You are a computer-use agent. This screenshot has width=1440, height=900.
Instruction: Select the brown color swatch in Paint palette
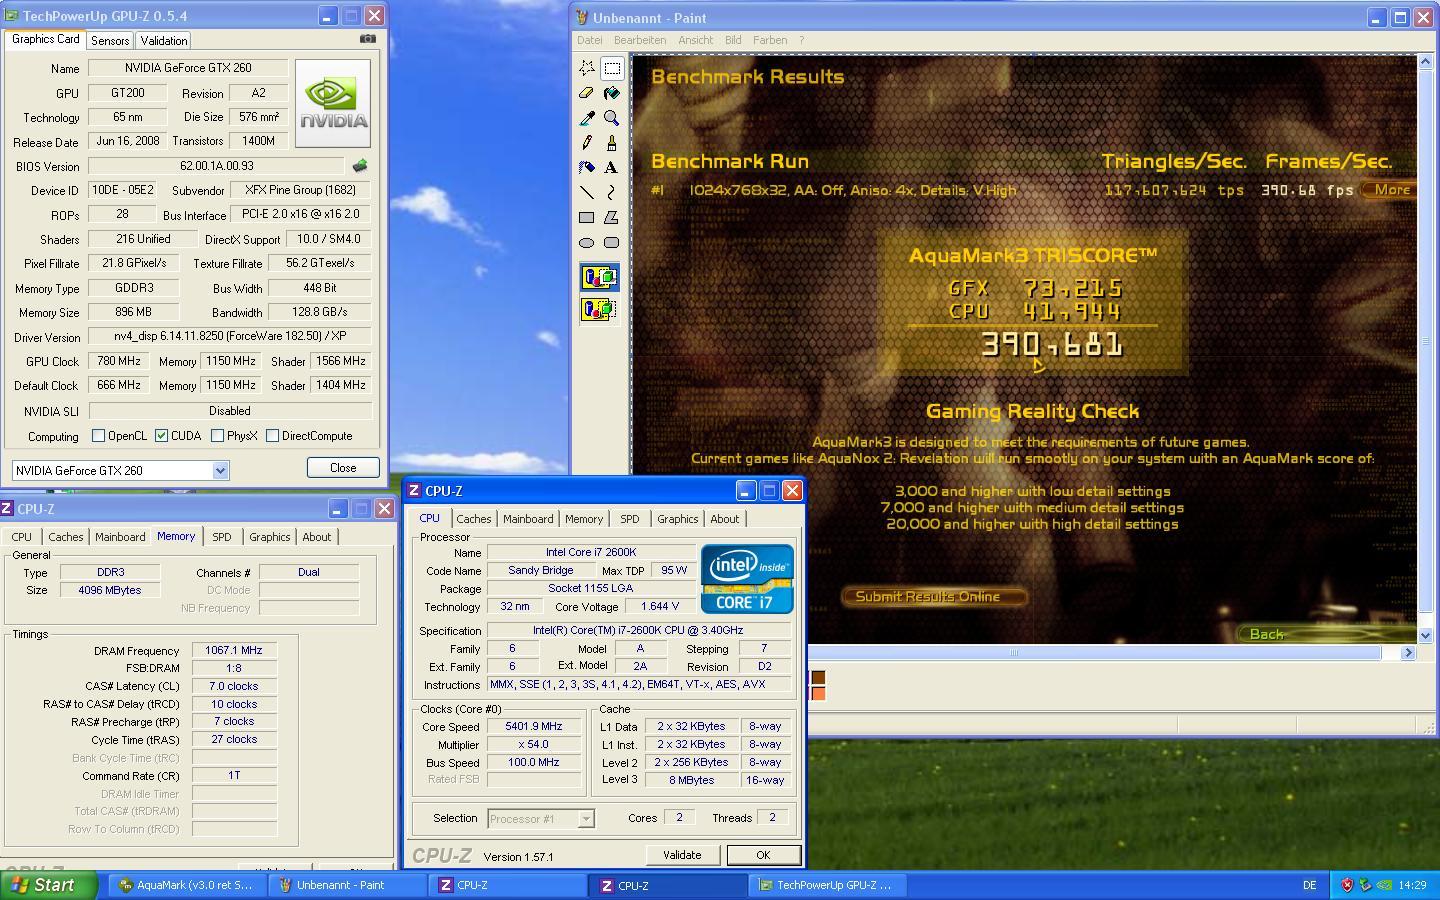click(x=818, y=678)
